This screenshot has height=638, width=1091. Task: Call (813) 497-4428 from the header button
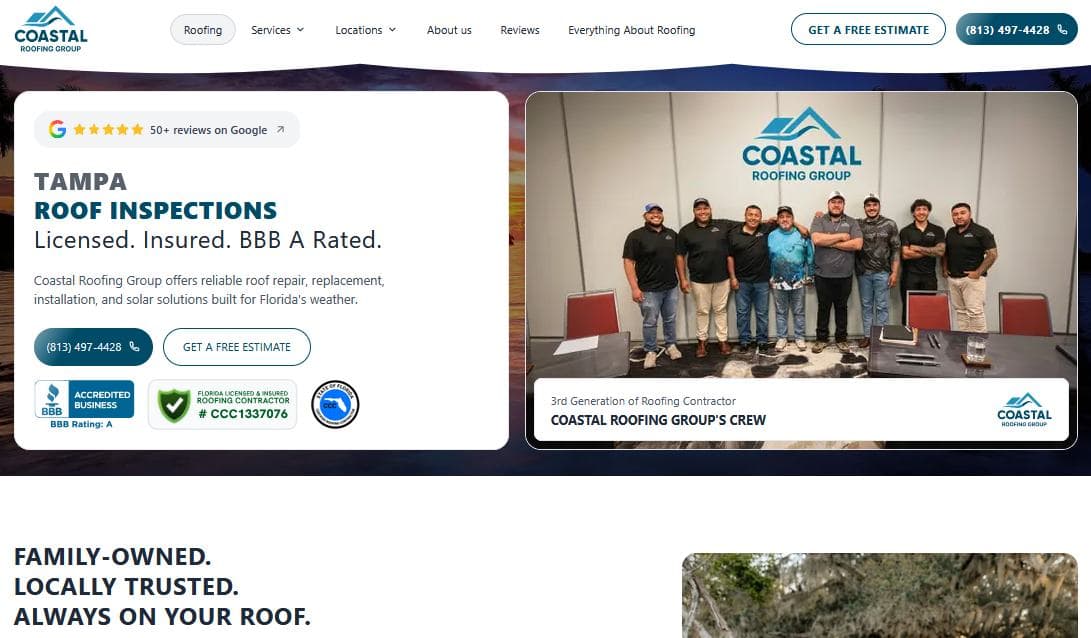1017,29
